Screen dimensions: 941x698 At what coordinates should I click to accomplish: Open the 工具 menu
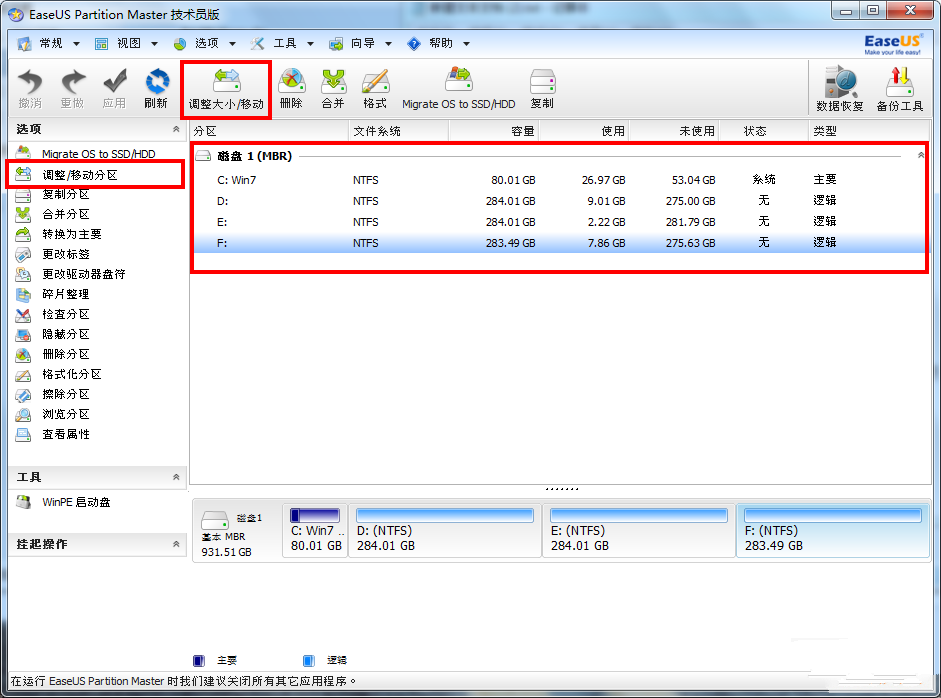282,43
